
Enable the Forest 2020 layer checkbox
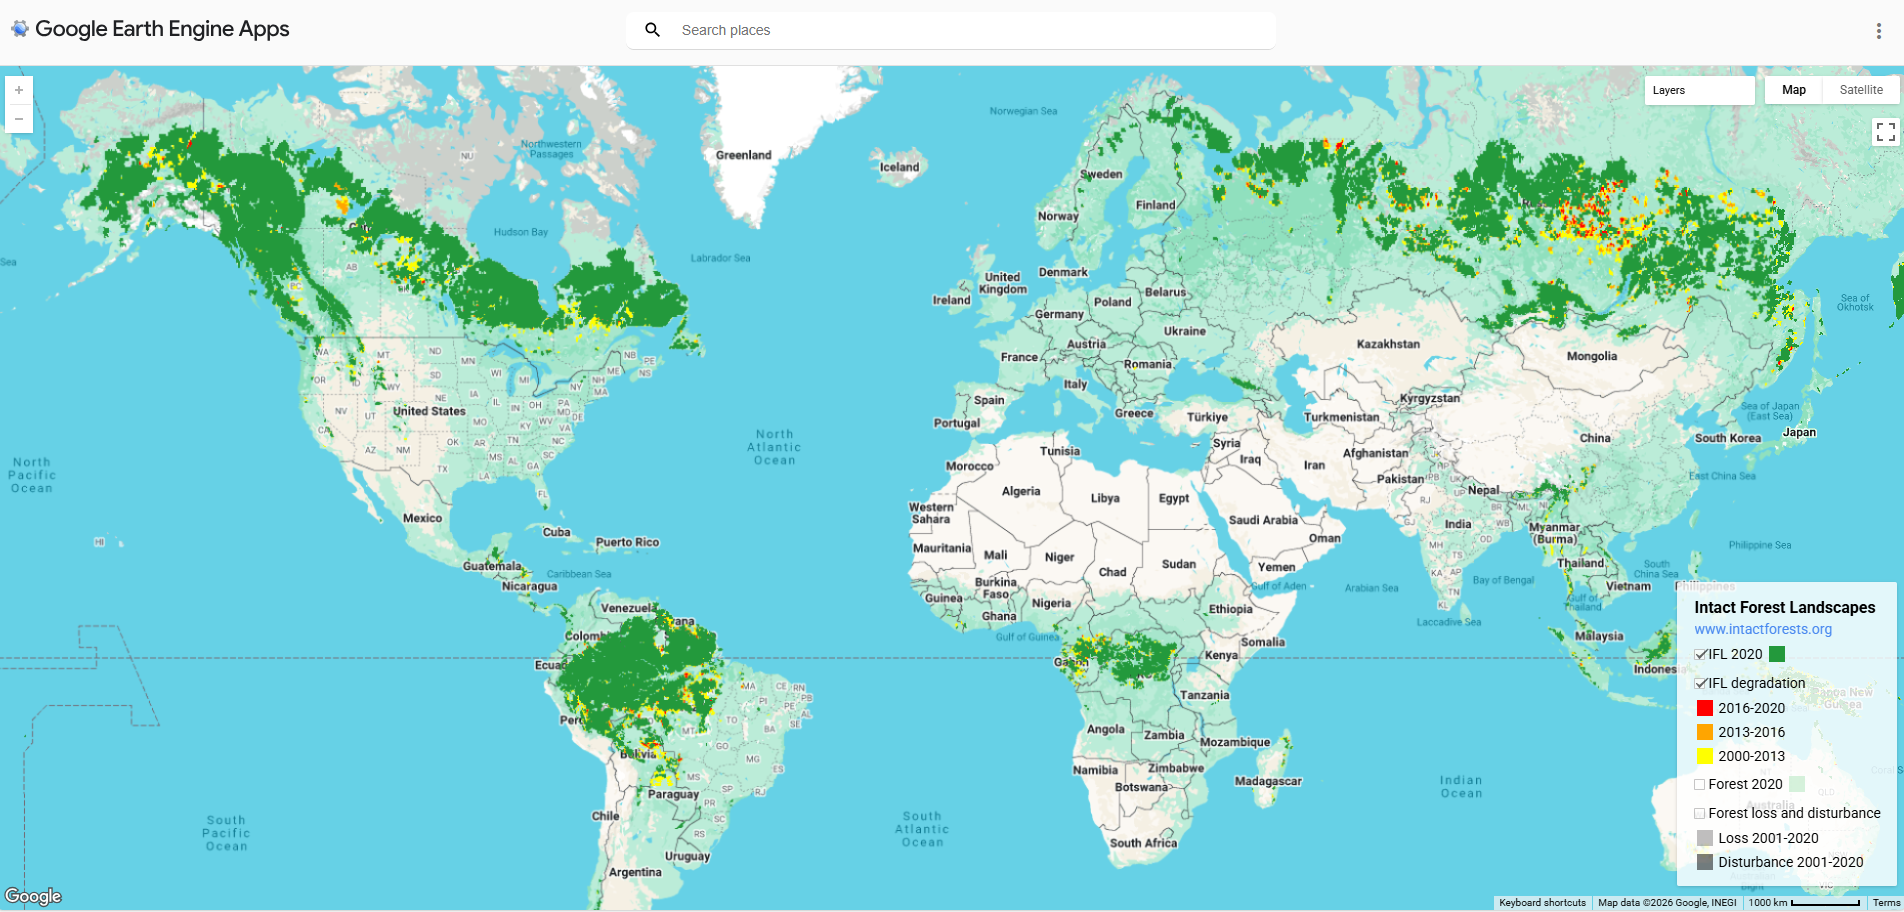tap(1700, 785)
